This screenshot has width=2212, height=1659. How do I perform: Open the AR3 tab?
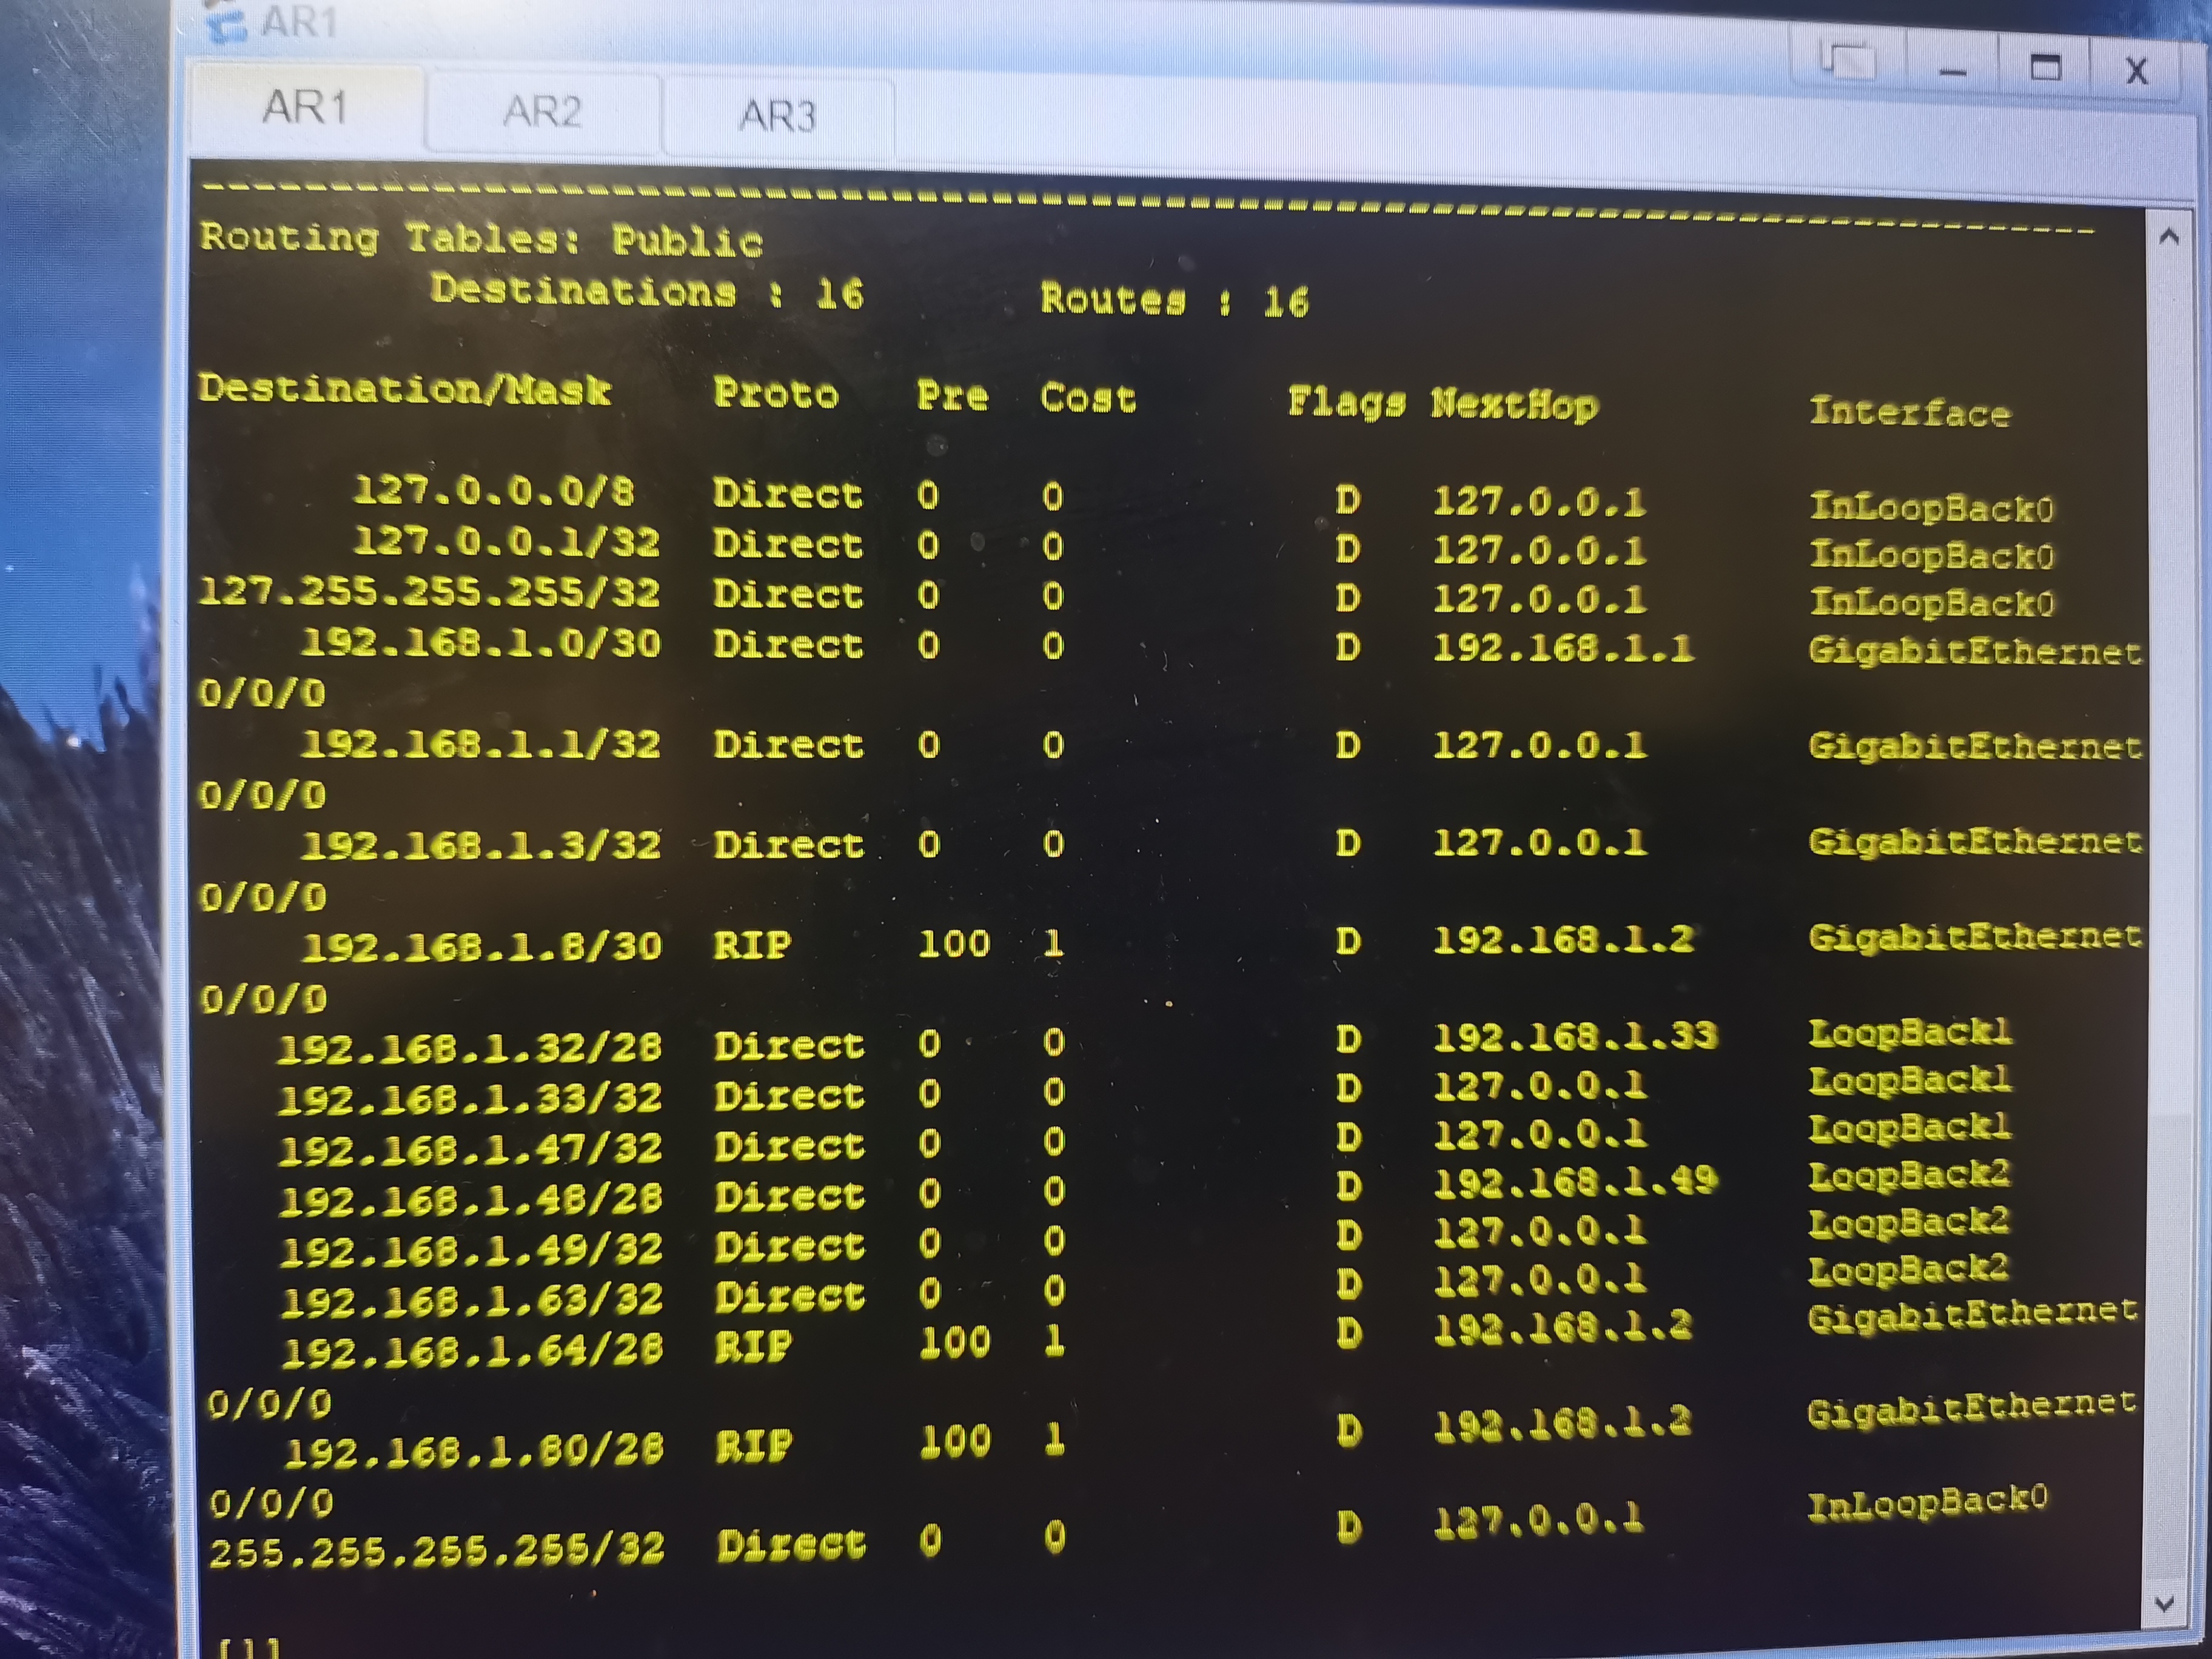[x=778, y=116]
